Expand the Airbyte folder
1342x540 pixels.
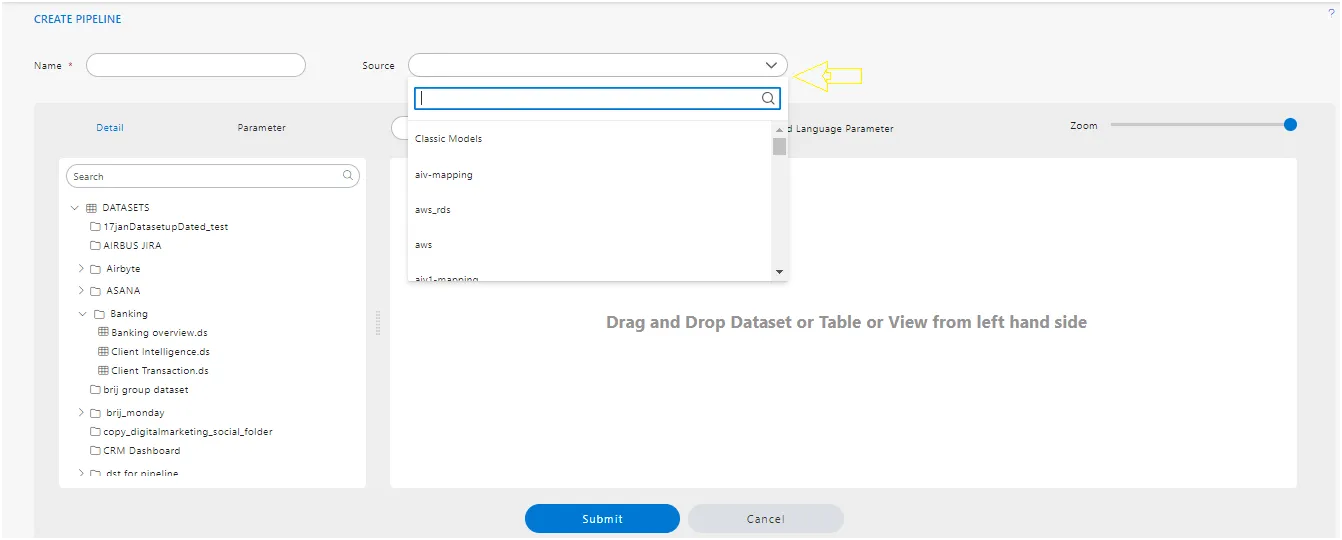pos(81,269)
